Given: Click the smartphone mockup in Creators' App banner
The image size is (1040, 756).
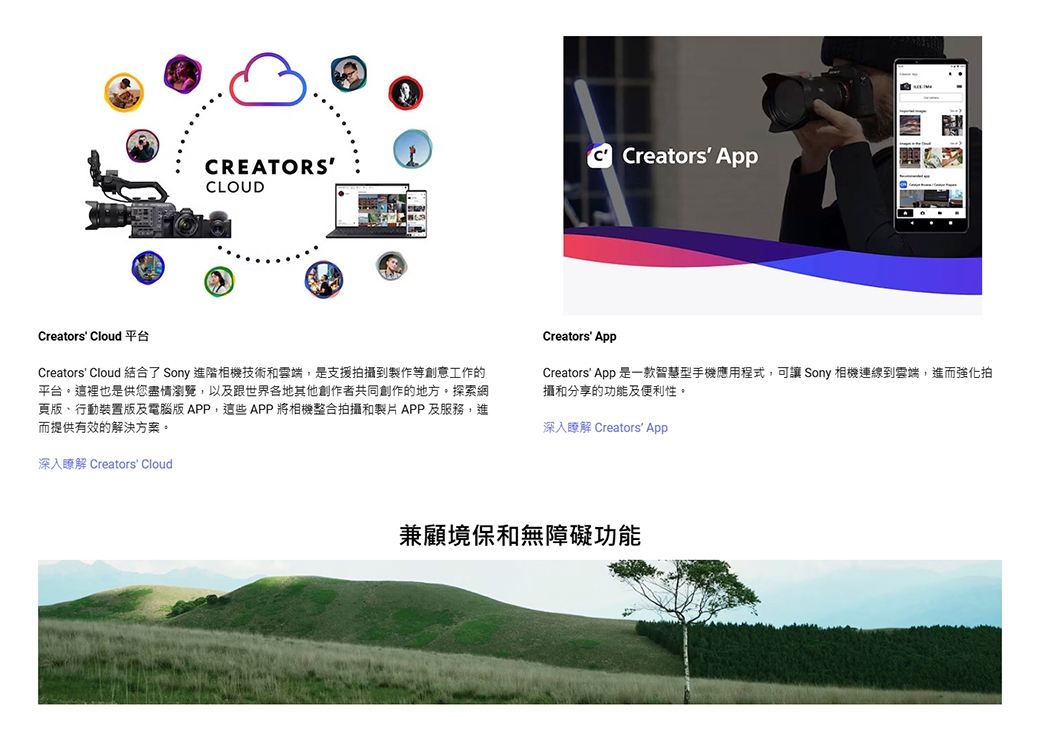Looking at the screenshot, I should [x=930, y=146].
